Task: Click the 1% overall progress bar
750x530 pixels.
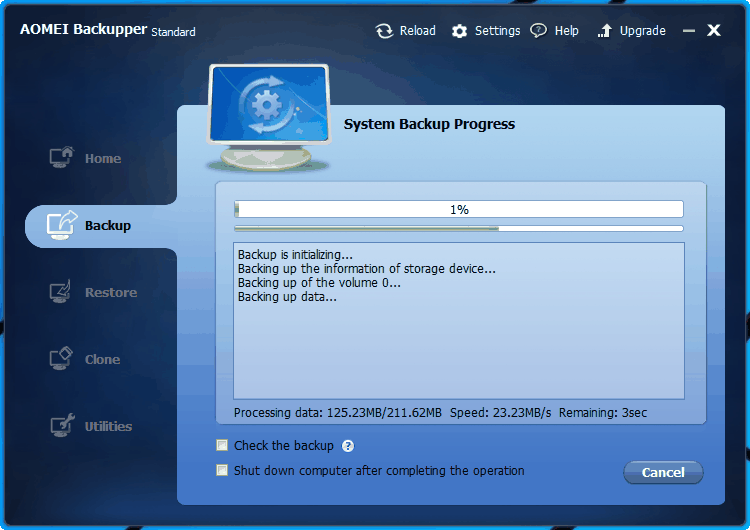Action: (459, 209)
